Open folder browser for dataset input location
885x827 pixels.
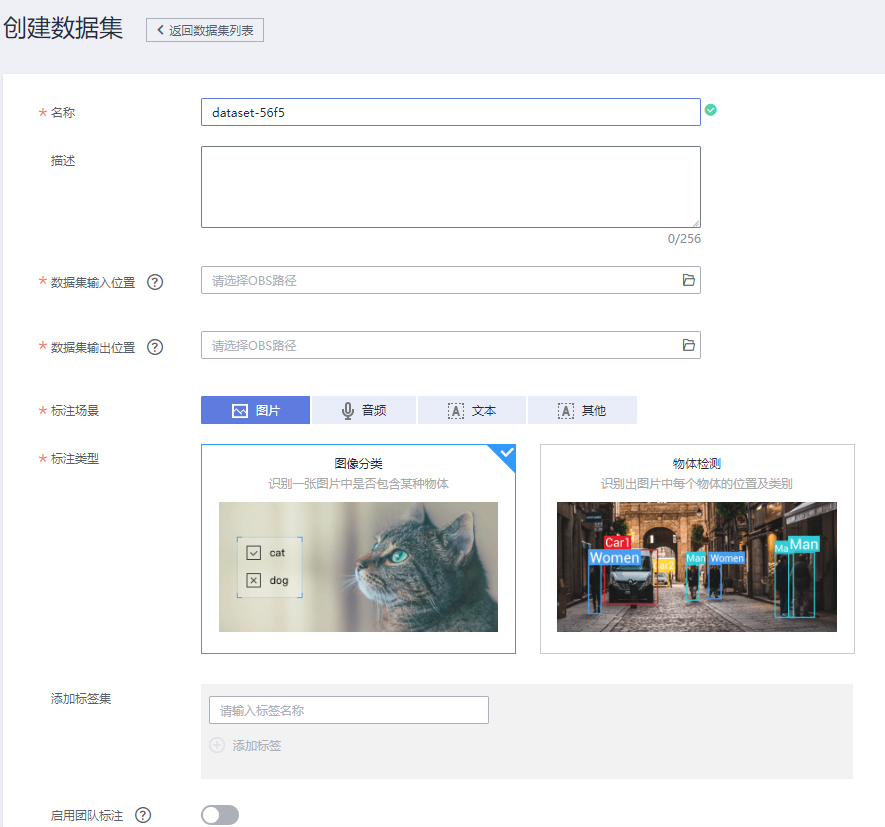coord(688,280)
